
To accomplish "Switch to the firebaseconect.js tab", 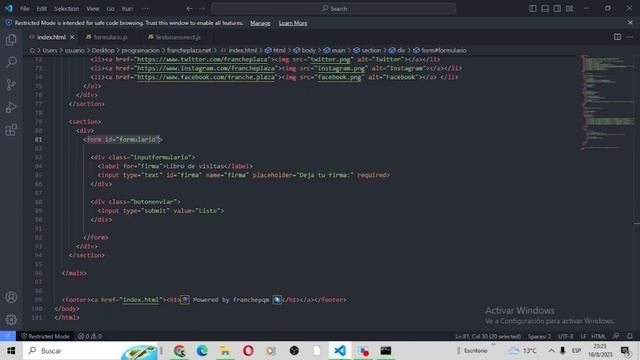I will [x=178, y=37].
